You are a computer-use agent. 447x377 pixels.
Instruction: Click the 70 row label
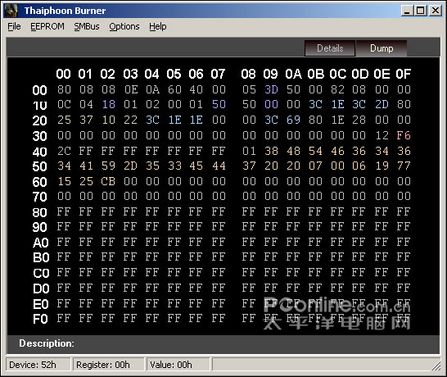[40, 197]
